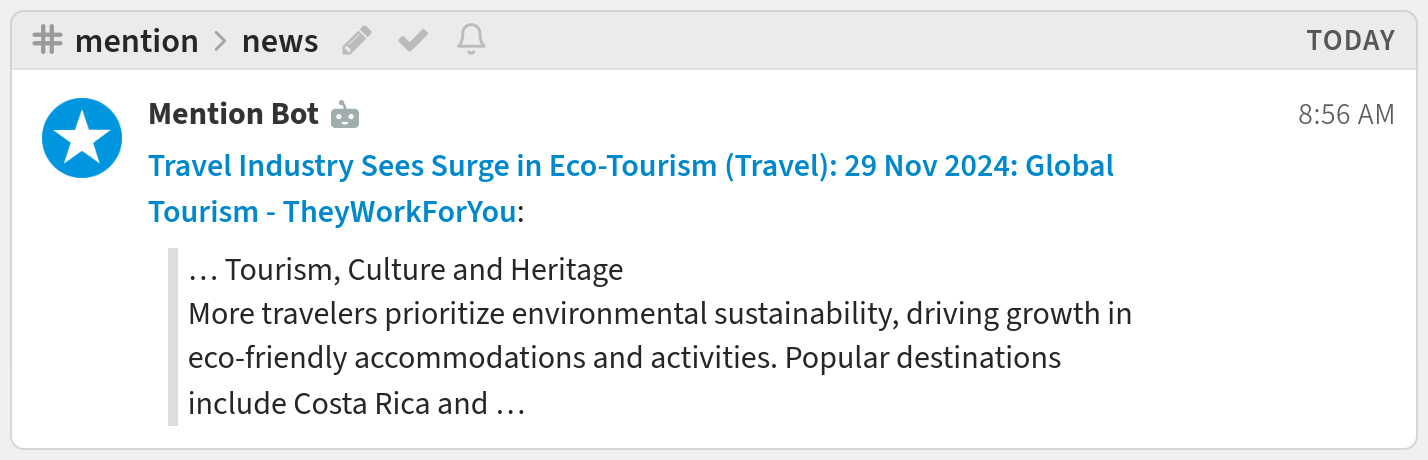Viewport: 1428px width, 460px height.
Task: Click the hash stream icon
Action: (x=48, y=40)
